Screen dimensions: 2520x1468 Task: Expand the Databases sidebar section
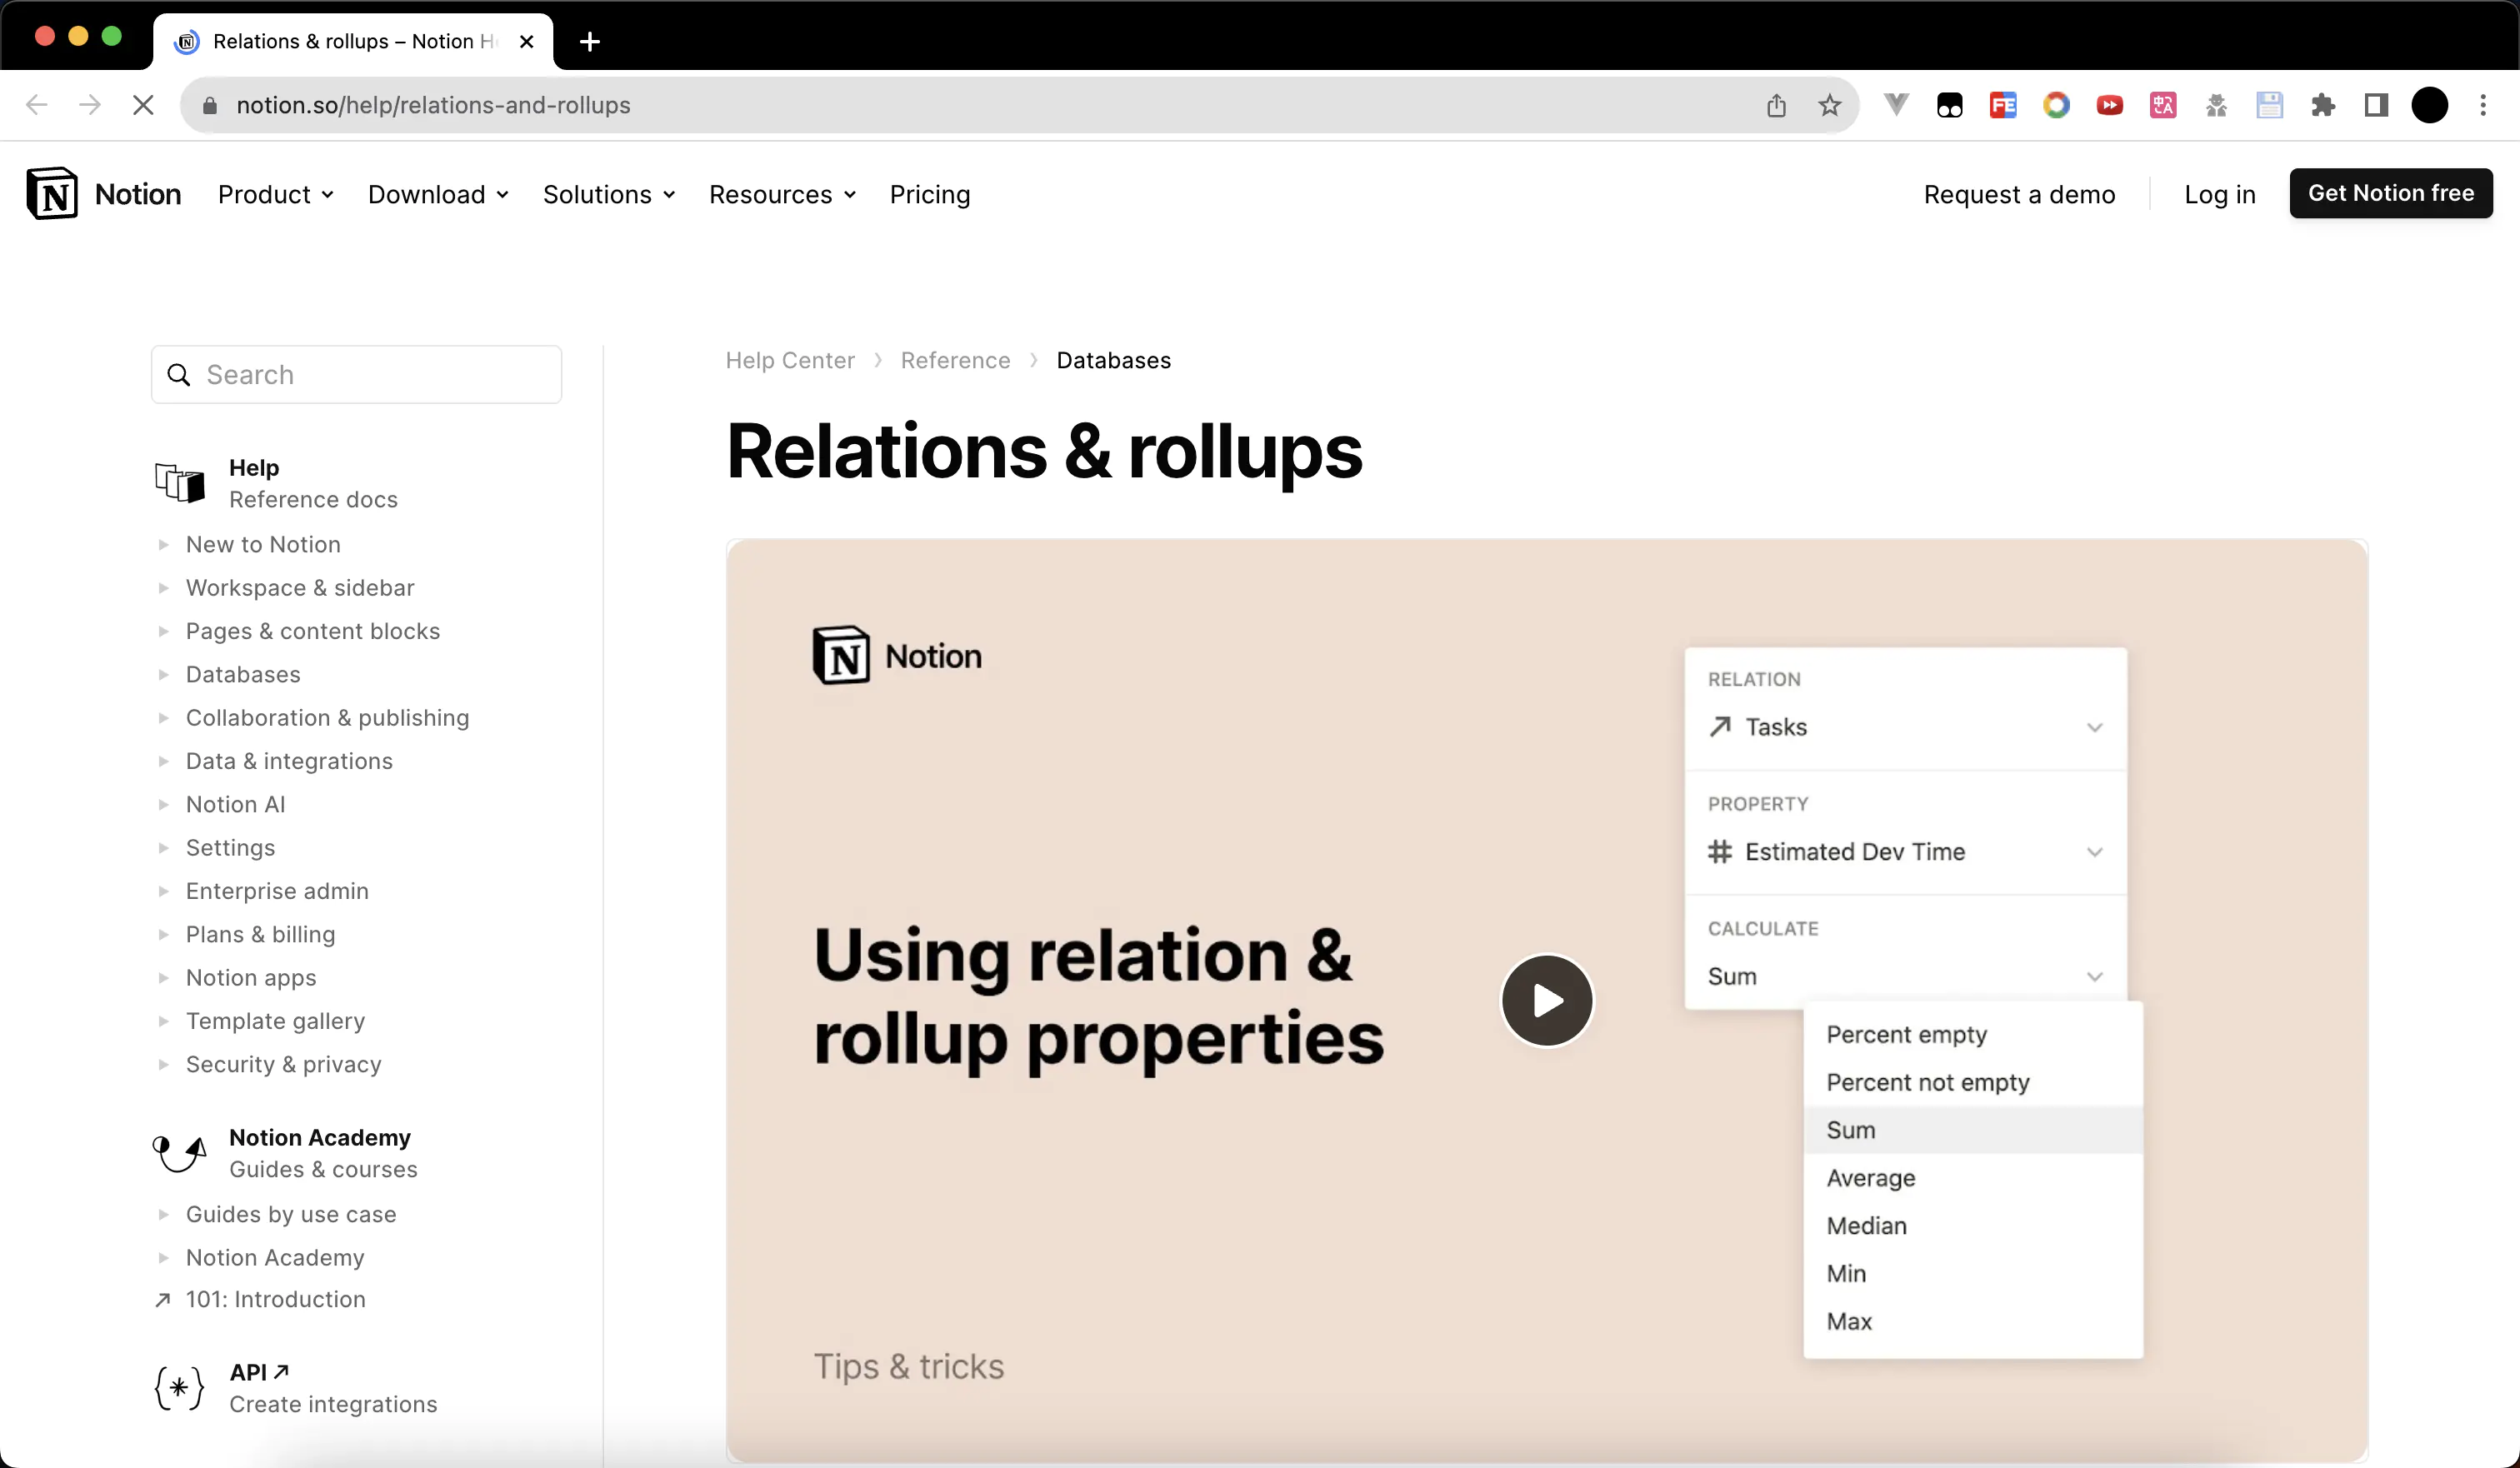164,675
